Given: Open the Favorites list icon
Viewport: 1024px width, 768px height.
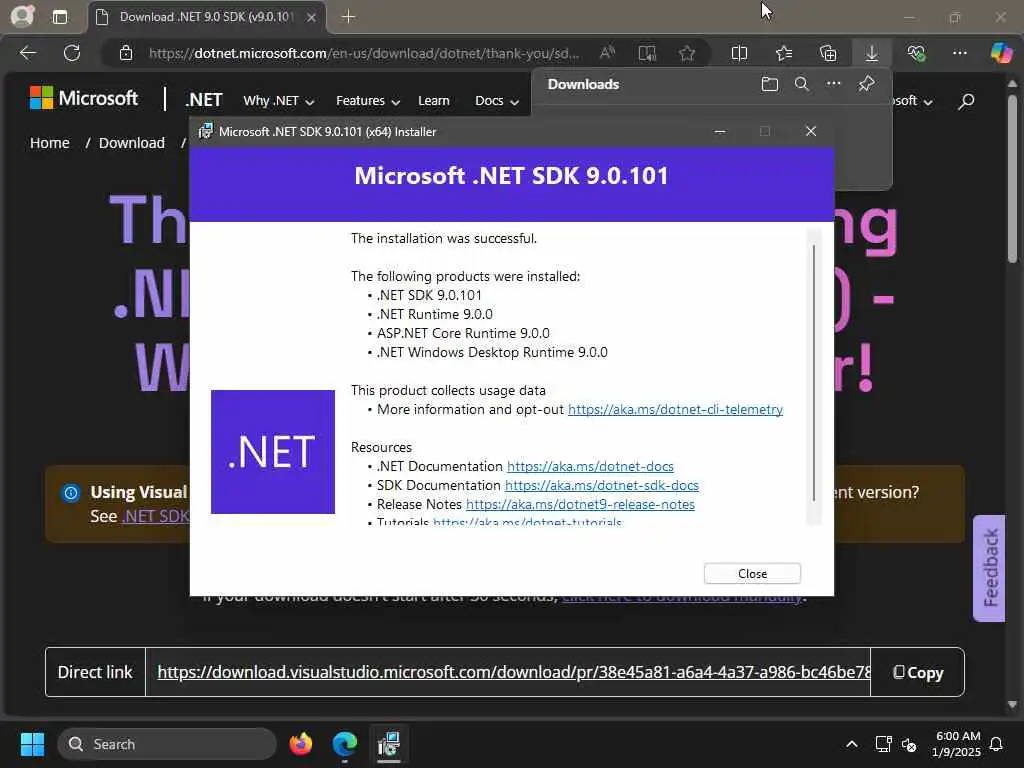Looking at the screenshot, I should point(784,53).
